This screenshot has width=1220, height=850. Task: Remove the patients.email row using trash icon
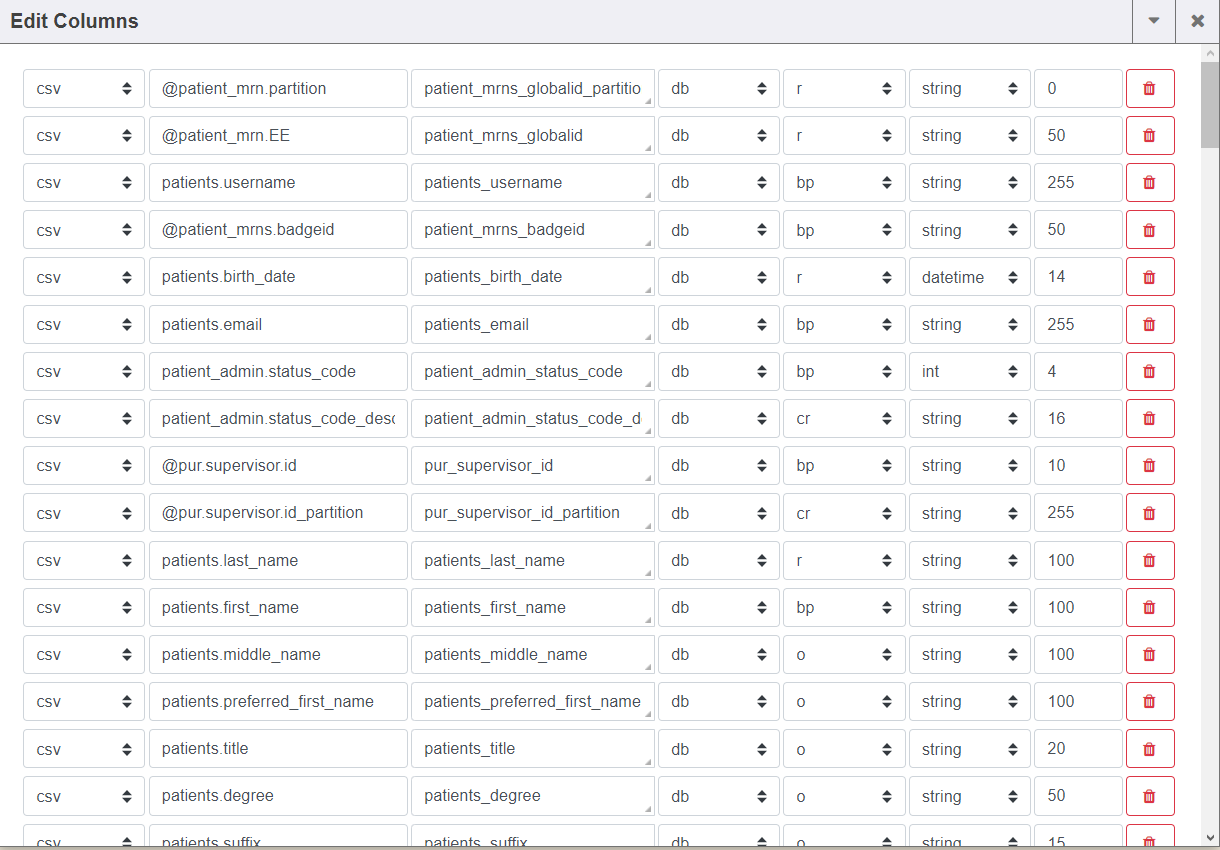tap(1149, 324)
